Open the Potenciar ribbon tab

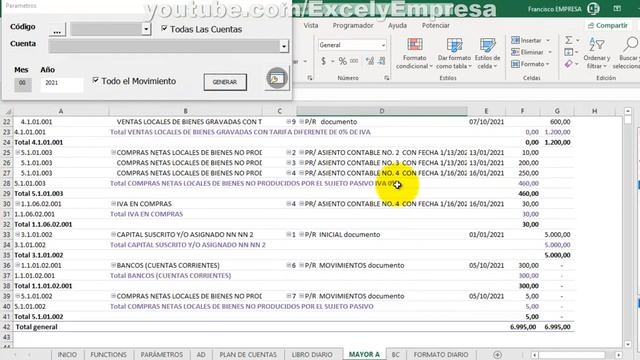(436, 25)
